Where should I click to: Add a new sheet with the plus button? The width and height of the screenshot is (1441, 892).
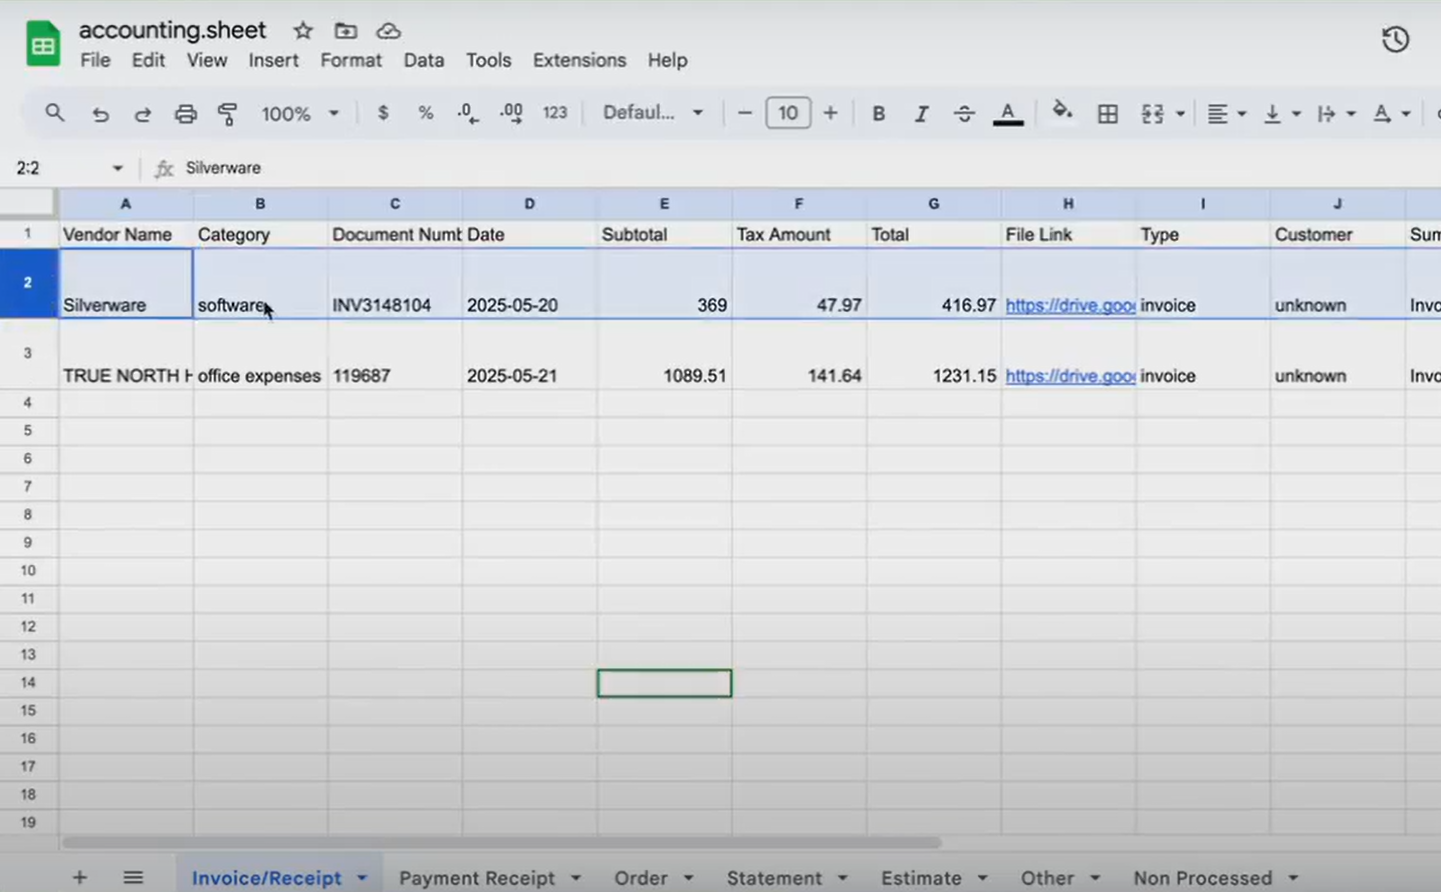pos(79,877)
